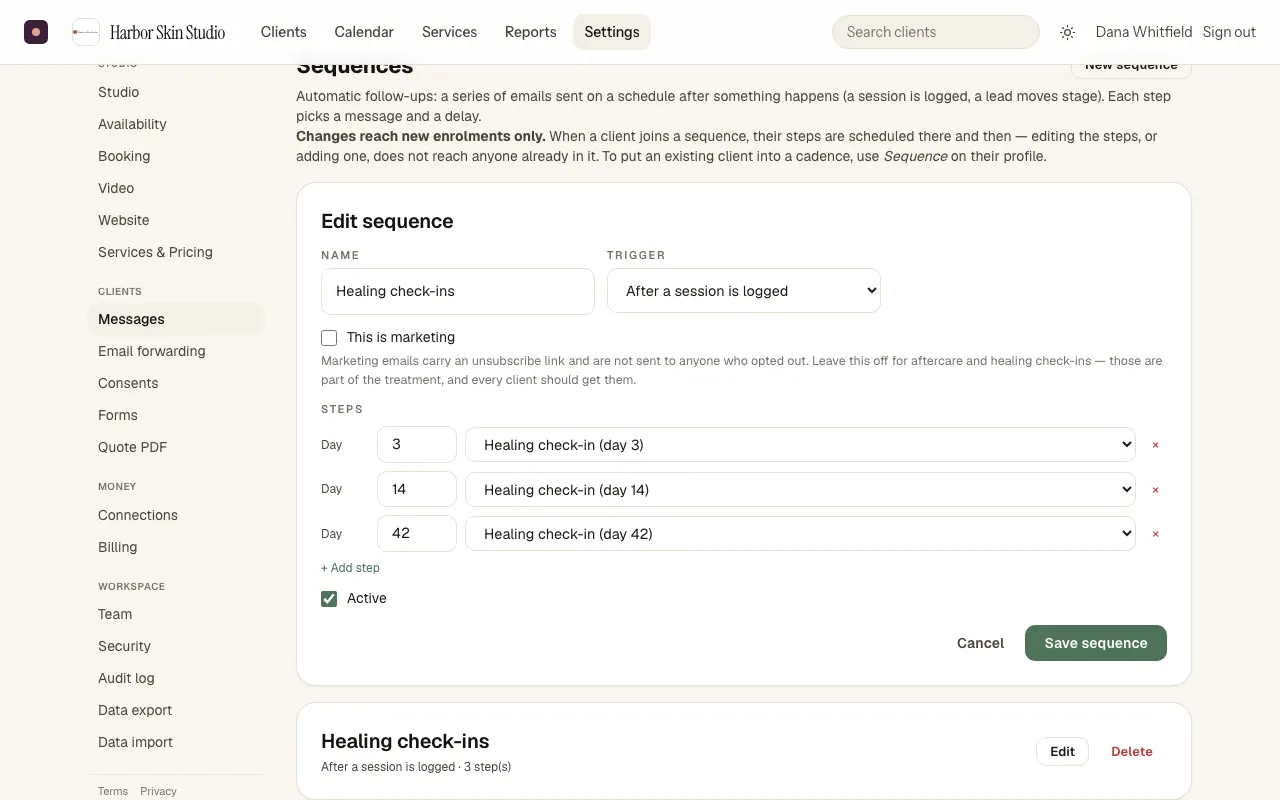
Task: Check the This is marketing checkbox
Action: (329, 338)
